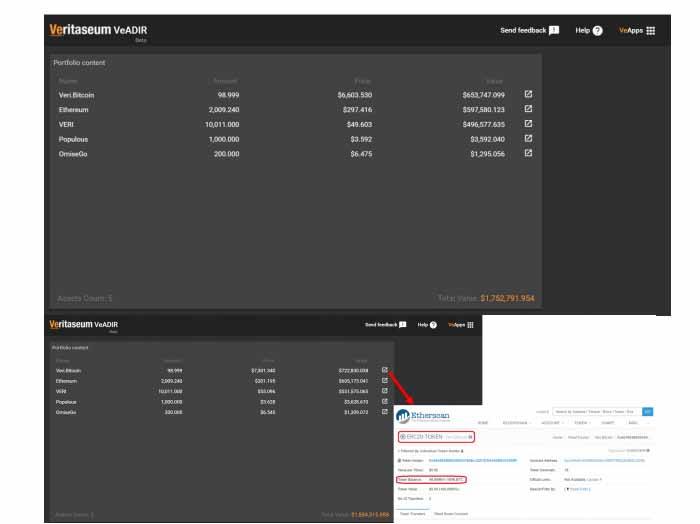Open Populous external link icon in lower portfolio
Image resolution: width=700 pixels, height=524 pixels.
(x=385, y=401)
